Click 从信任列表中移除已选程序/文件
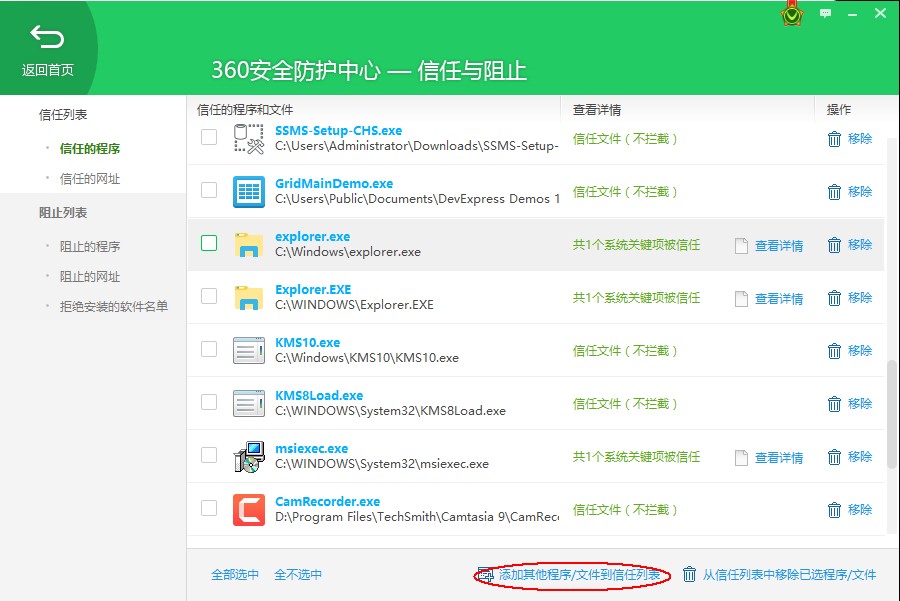 tap(789, 575)
